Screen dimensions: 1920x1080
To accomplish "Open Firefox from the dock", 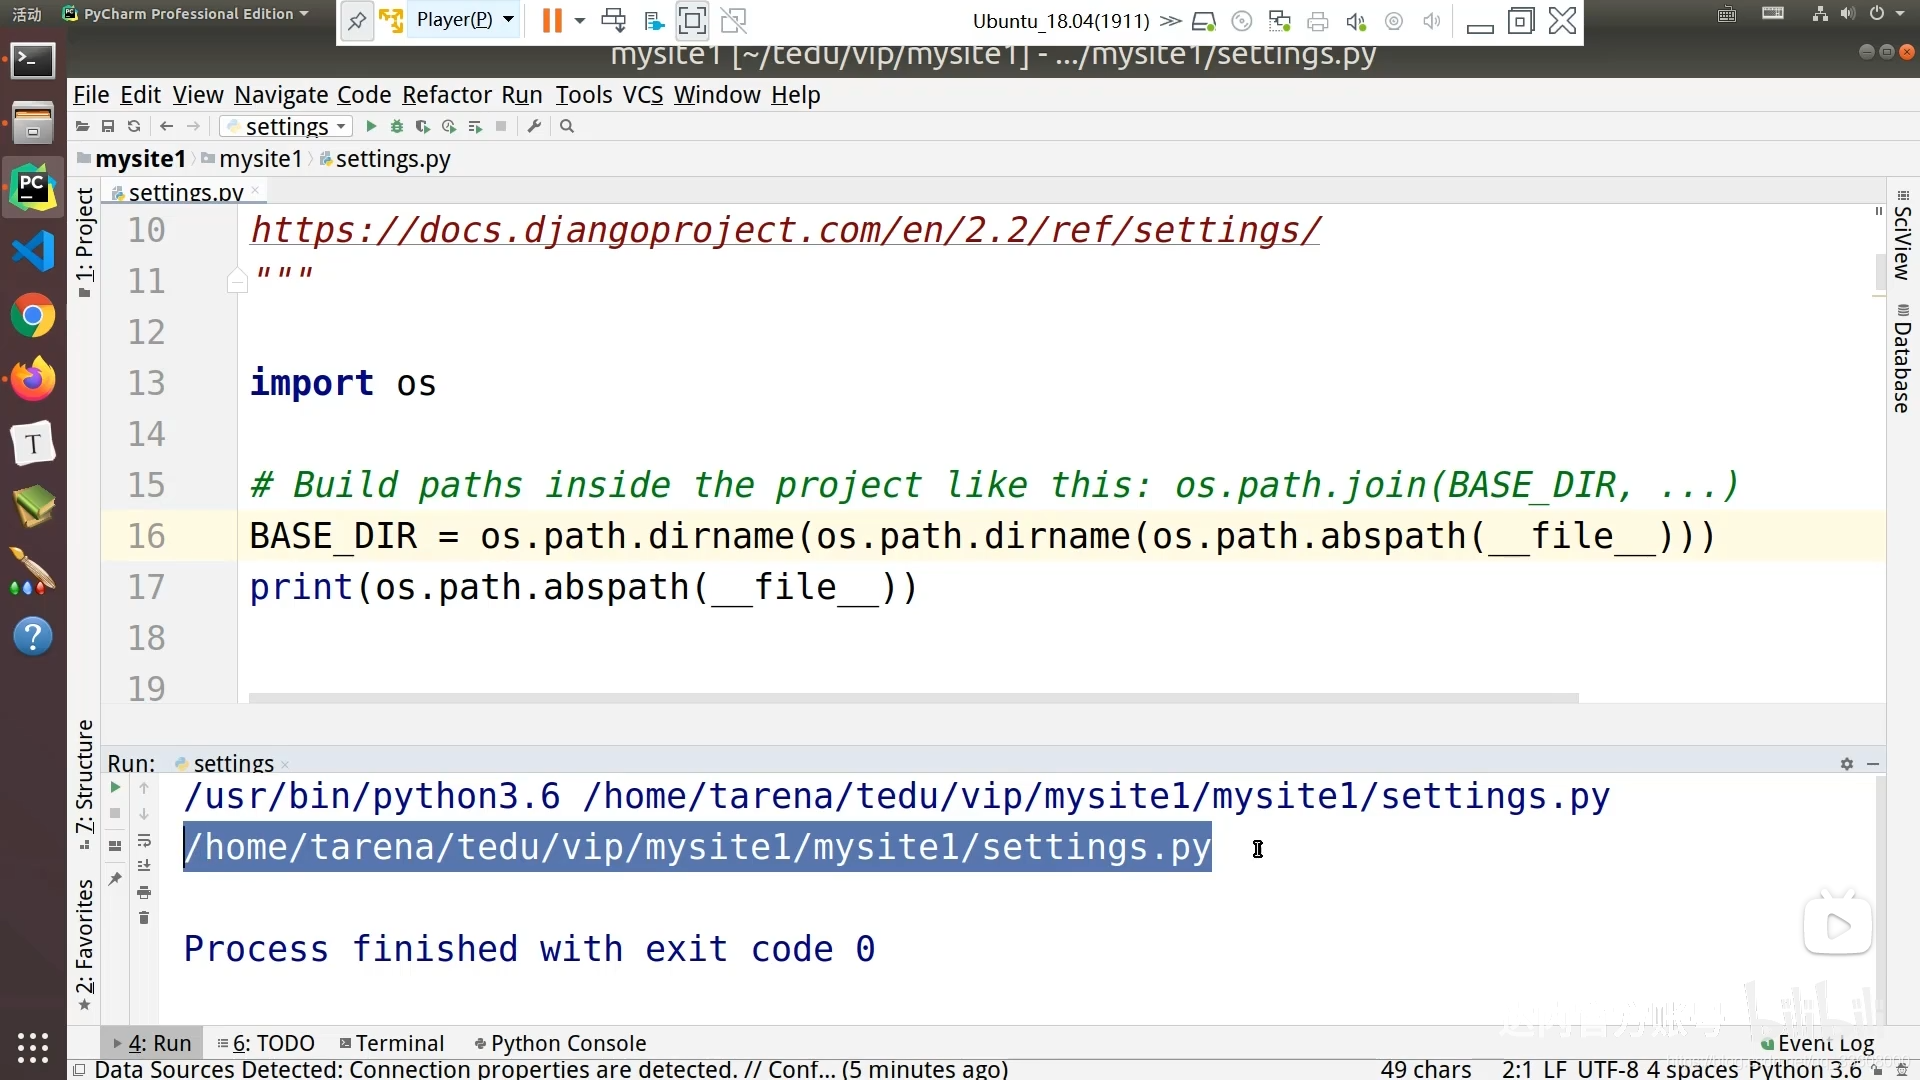I will coord(33,379).
